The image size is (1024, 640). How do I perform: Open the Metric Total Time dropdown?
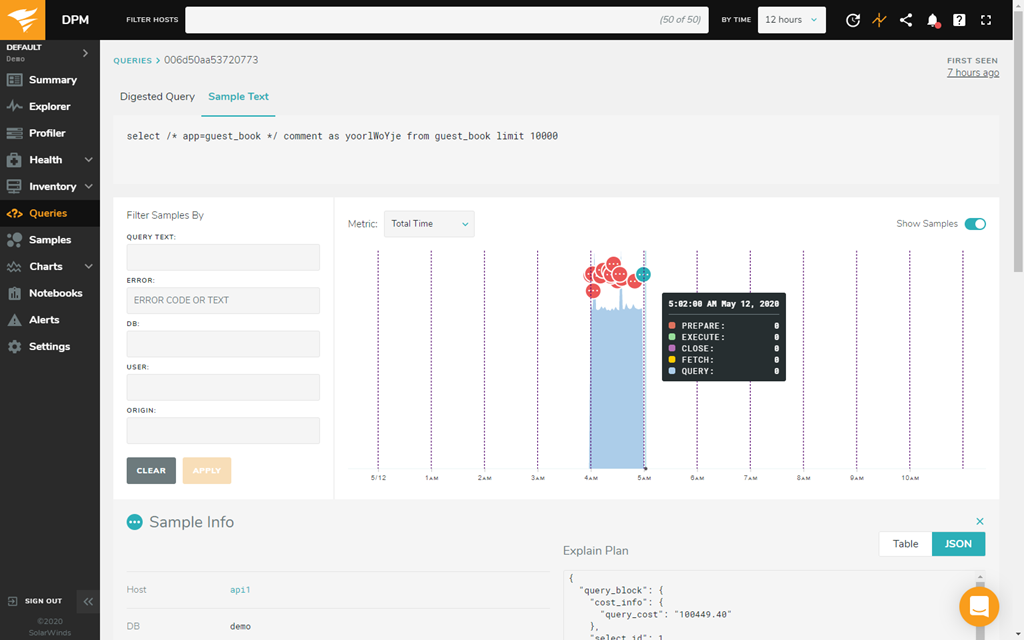click(429, 224)
